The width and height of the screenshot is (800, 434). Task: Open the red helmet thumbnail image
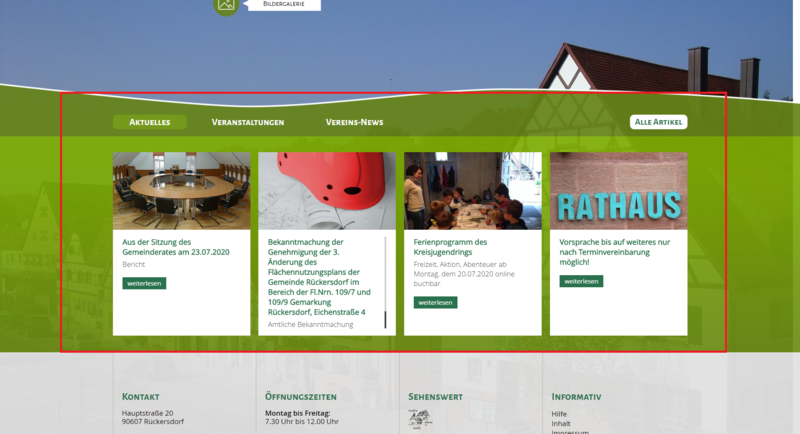pos(327,191)
